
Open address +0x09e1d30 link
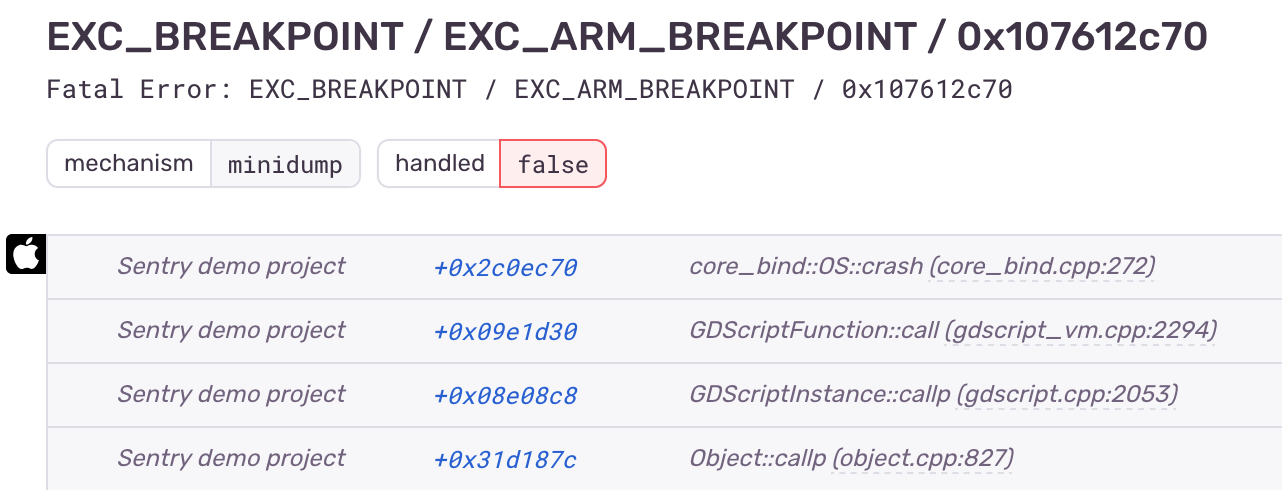coord(505,332)
